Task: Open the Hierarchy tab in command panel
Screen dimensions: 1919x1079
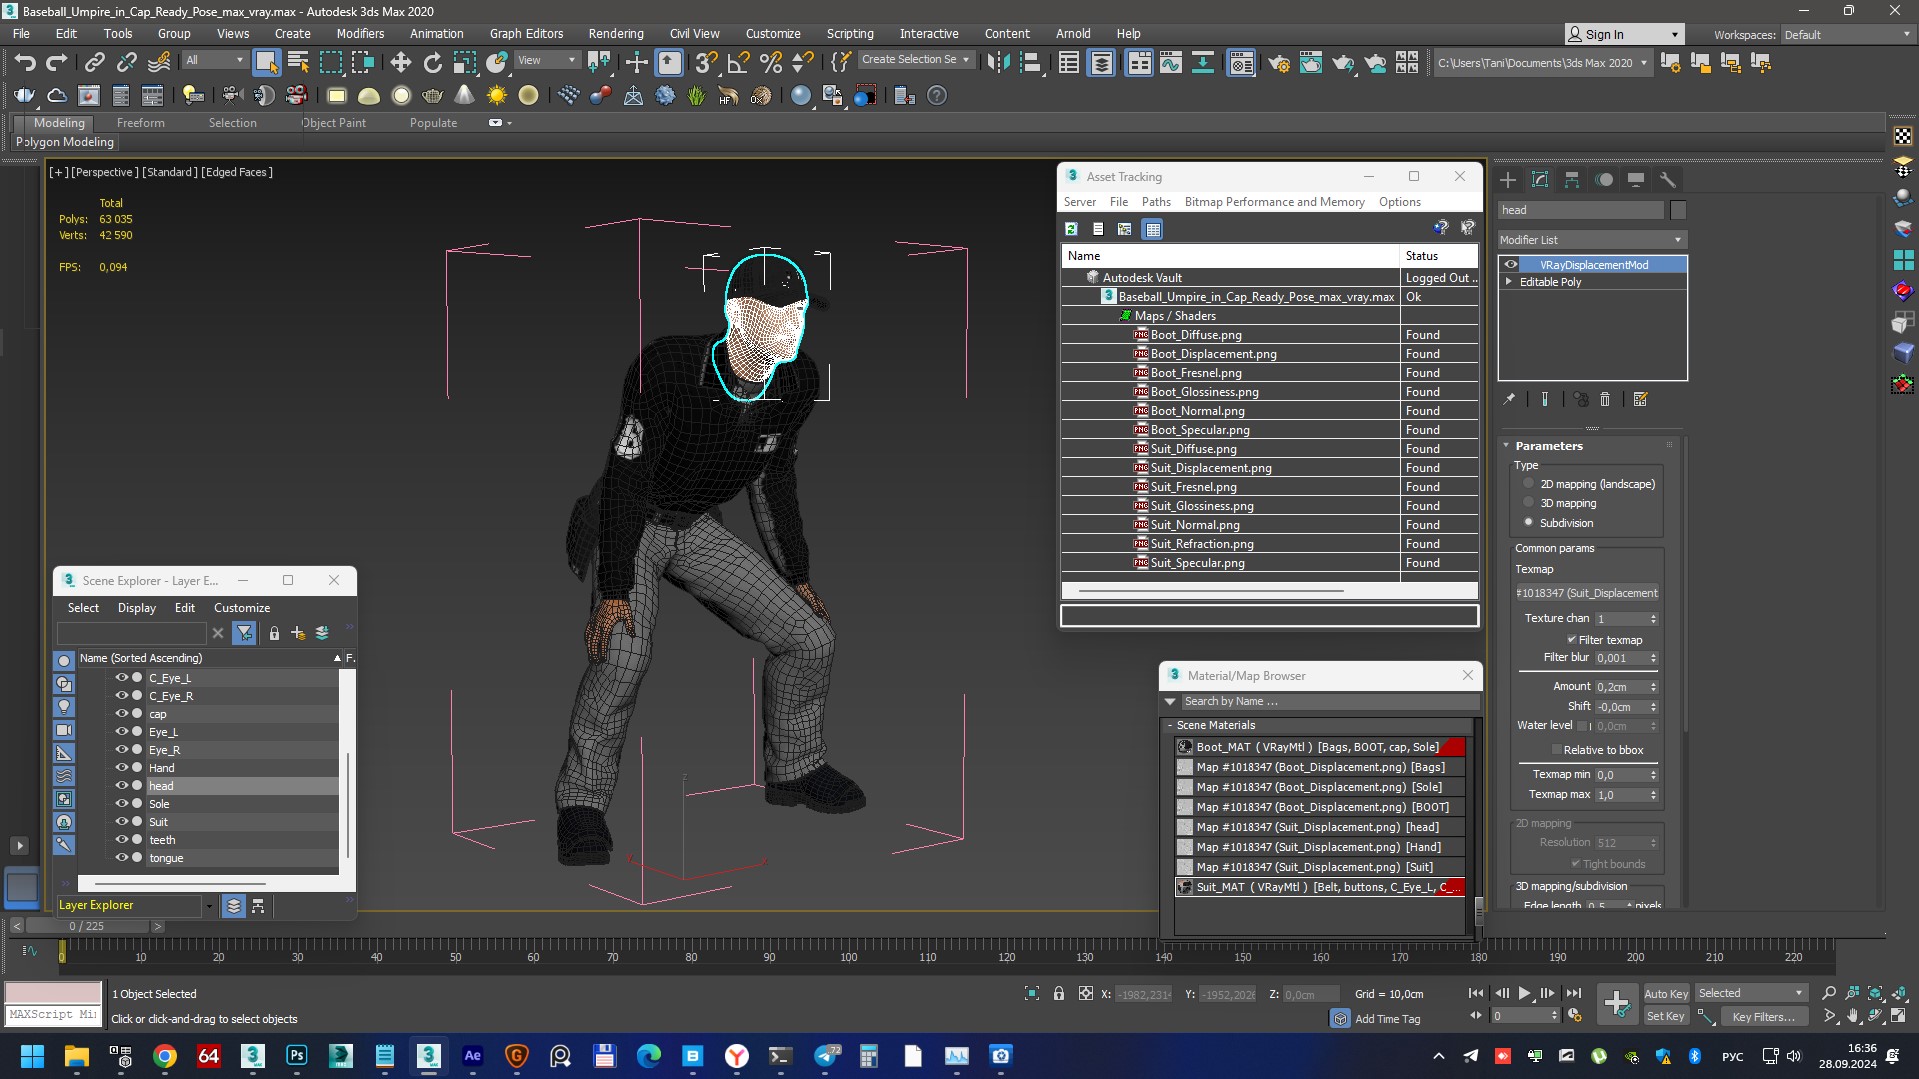Action: click(x=1572, y=180)
